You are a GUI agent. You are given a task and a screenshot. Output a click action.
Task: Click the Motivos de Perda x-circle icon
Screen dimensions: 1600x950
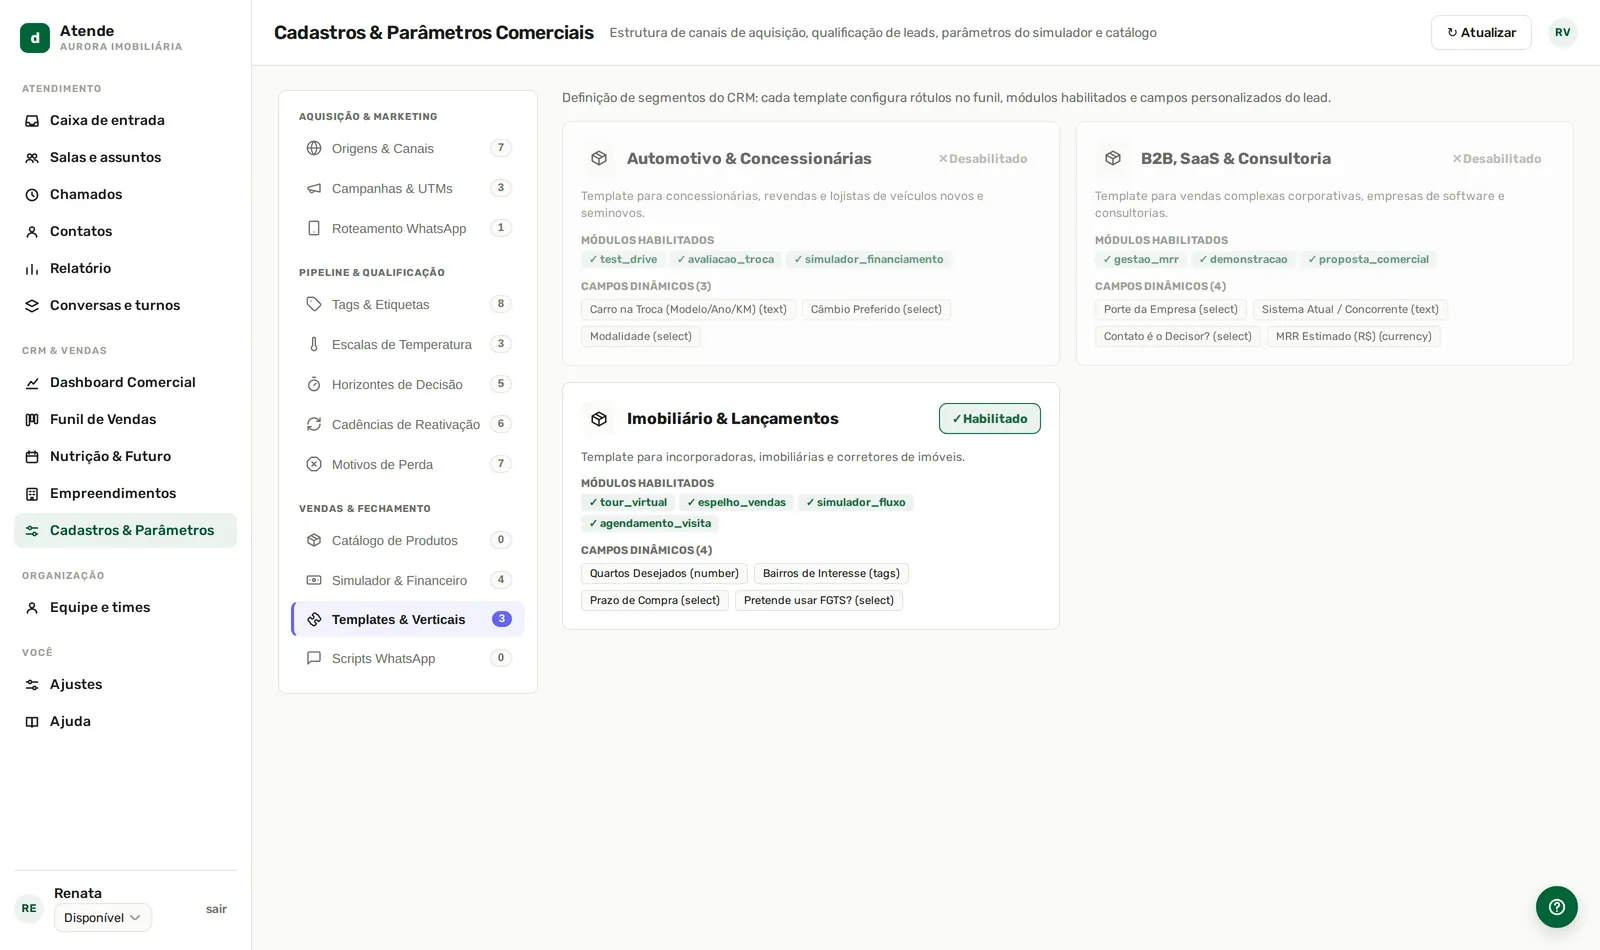pyautogui.click(x=314, y=464)
